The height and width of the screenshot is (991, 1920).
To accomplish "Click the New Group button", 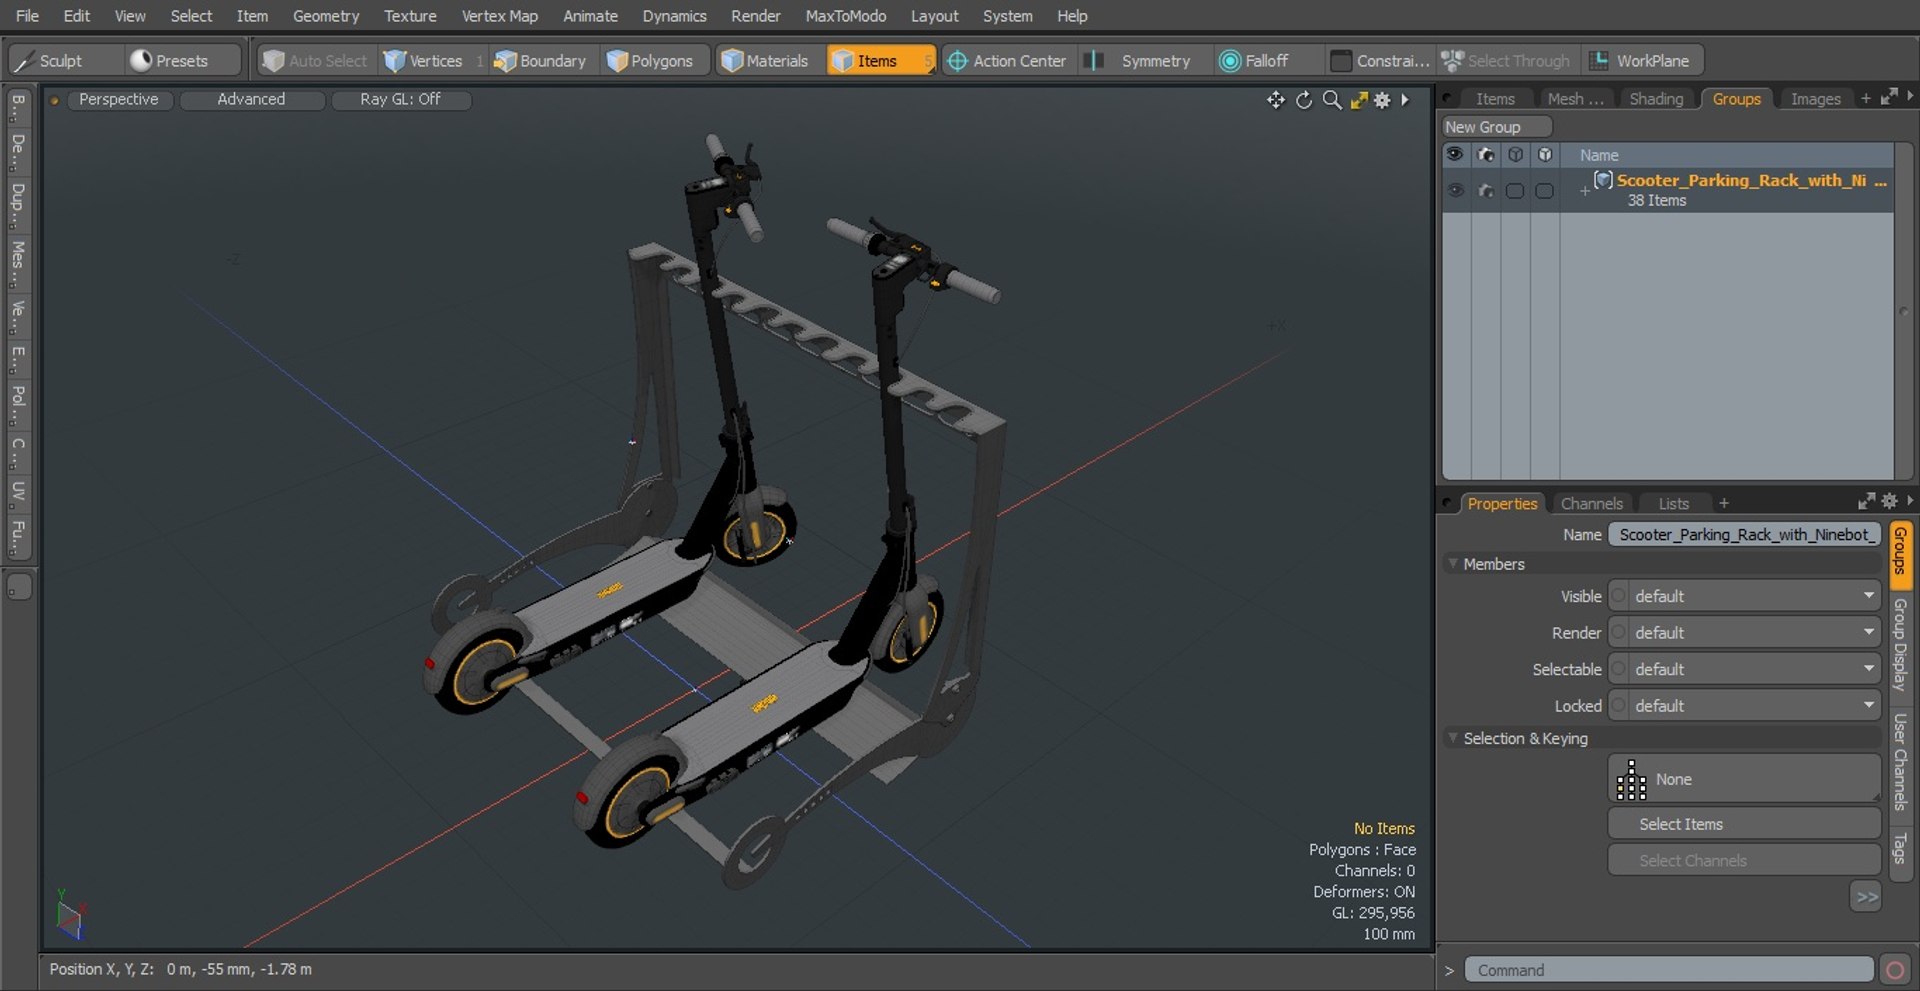I will [1497, 127].
